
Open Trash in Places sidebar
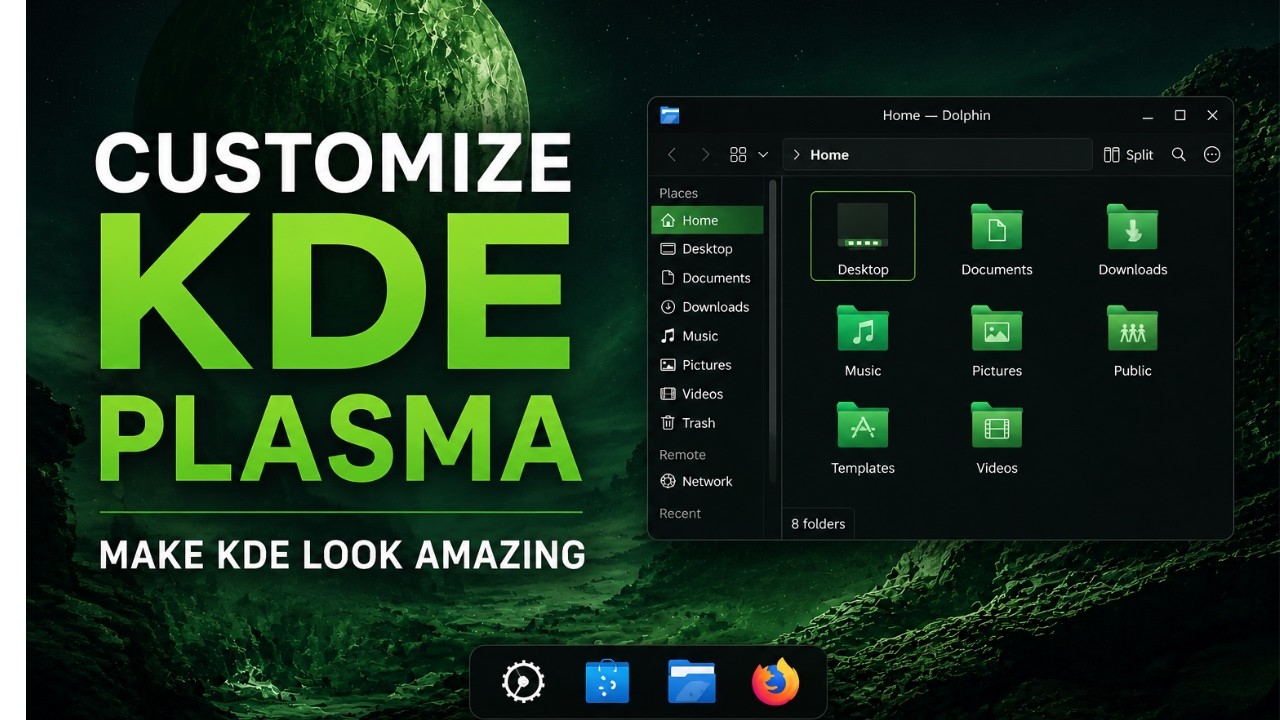point(707,423)
